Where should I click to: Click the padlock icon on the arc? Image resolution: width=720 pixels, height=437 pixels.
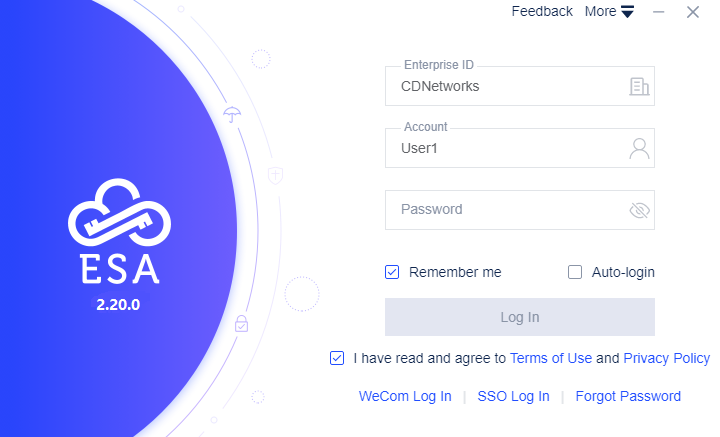pos(242,323)
